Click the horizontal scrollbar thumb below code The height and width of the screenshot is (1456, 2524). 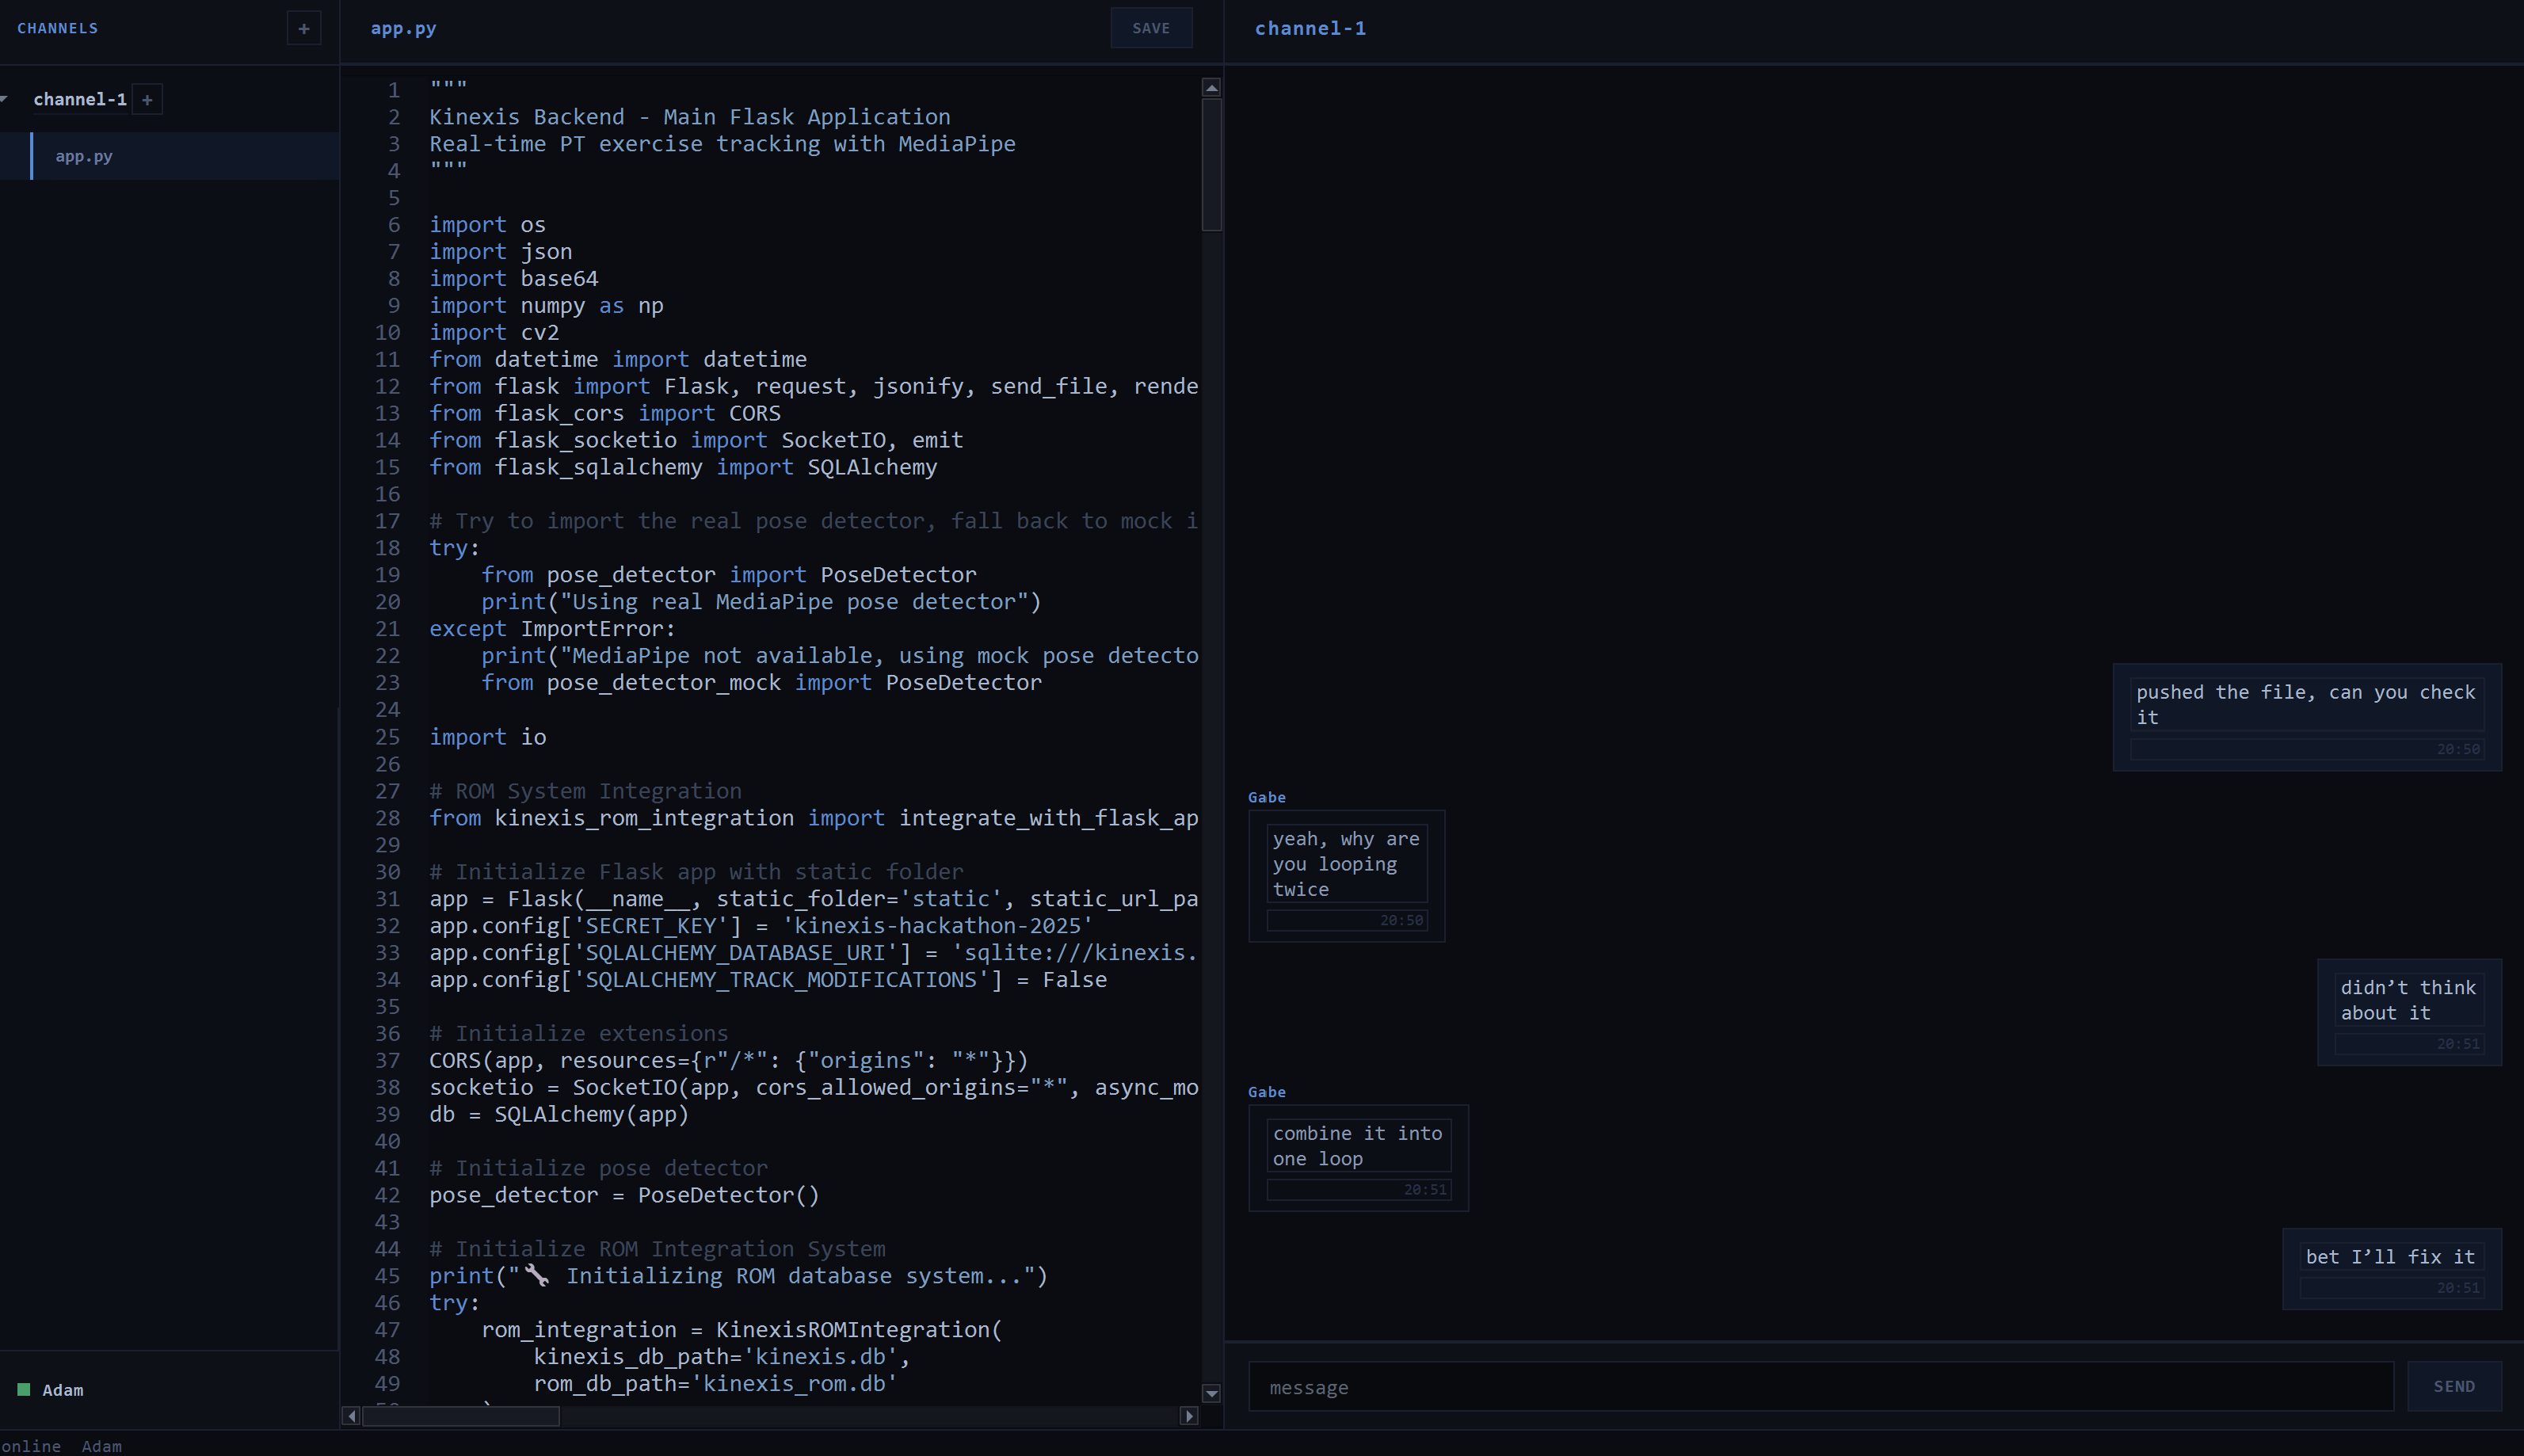pos(460,1415)
